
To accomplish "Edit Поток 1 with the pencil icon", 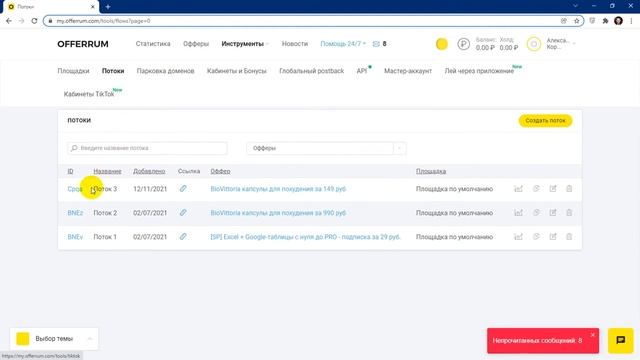I will 553,237.
